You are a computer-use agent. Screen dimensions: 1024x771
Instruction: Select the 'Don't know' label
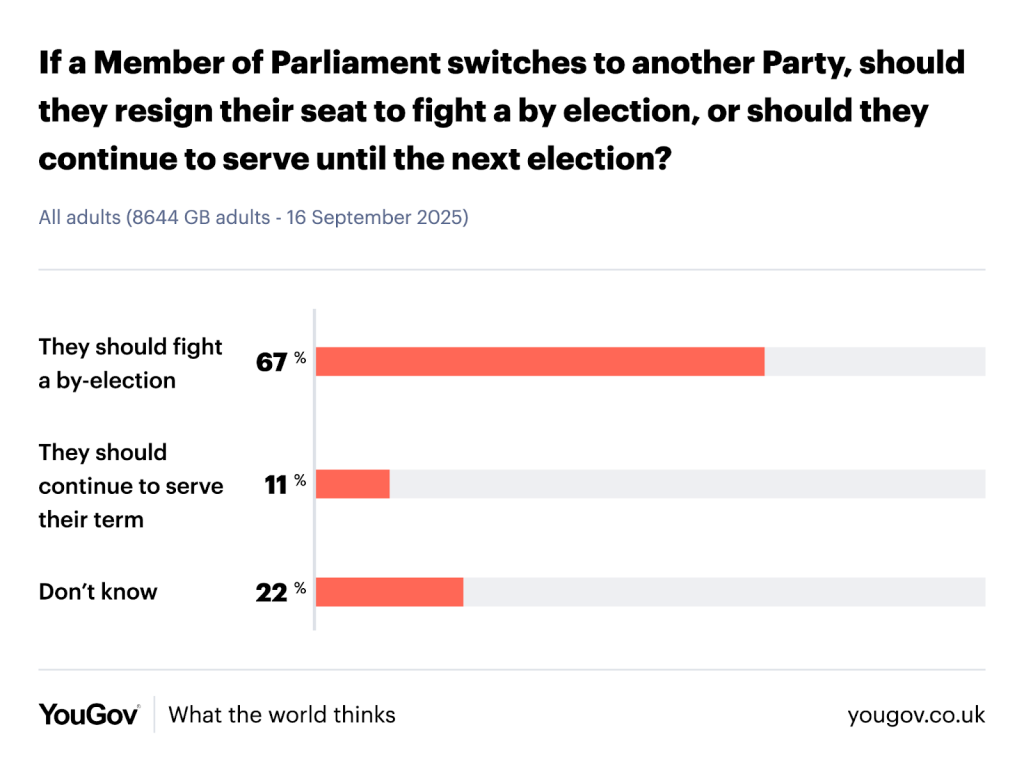[98, 591]
